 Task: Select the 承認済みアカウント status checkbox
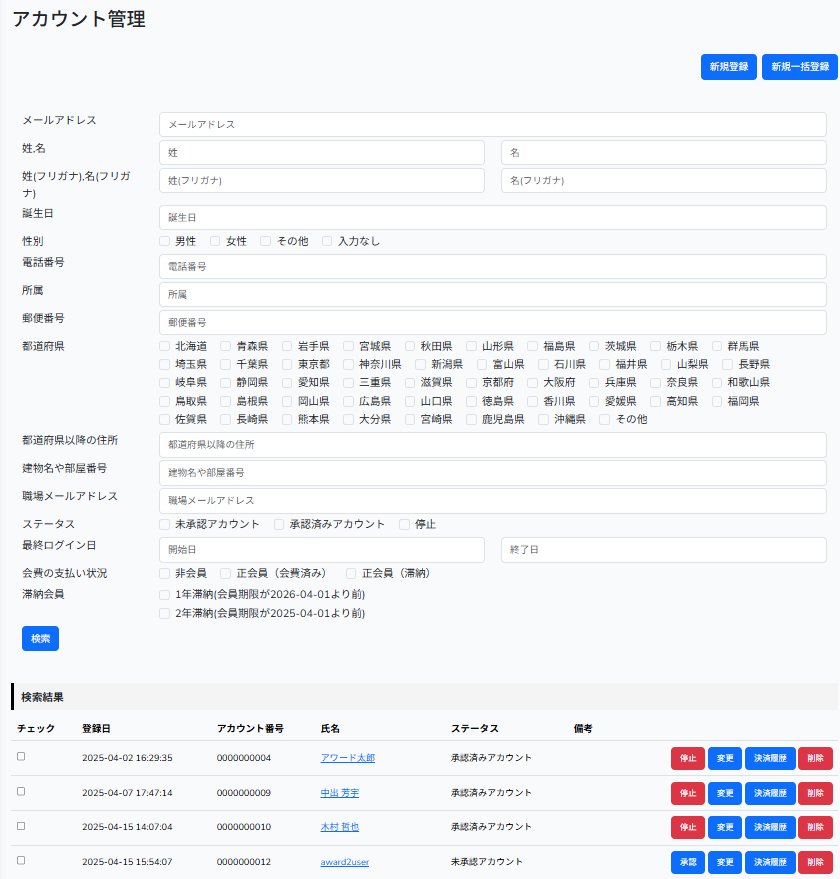click(279, 524)
